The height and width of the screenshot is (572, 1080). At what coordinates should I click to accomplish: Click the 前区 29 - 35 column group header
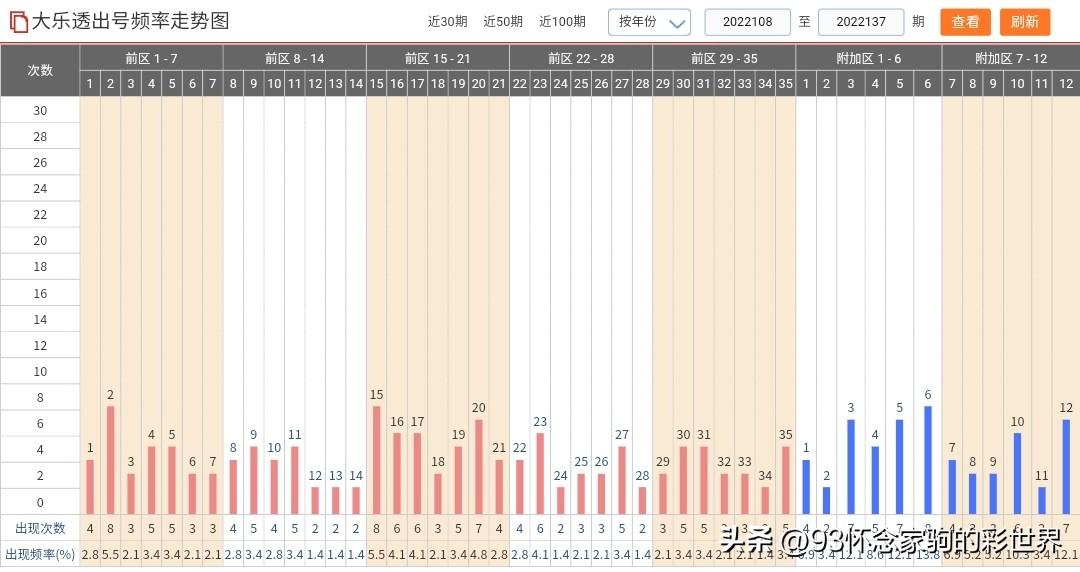coord(724,59)
